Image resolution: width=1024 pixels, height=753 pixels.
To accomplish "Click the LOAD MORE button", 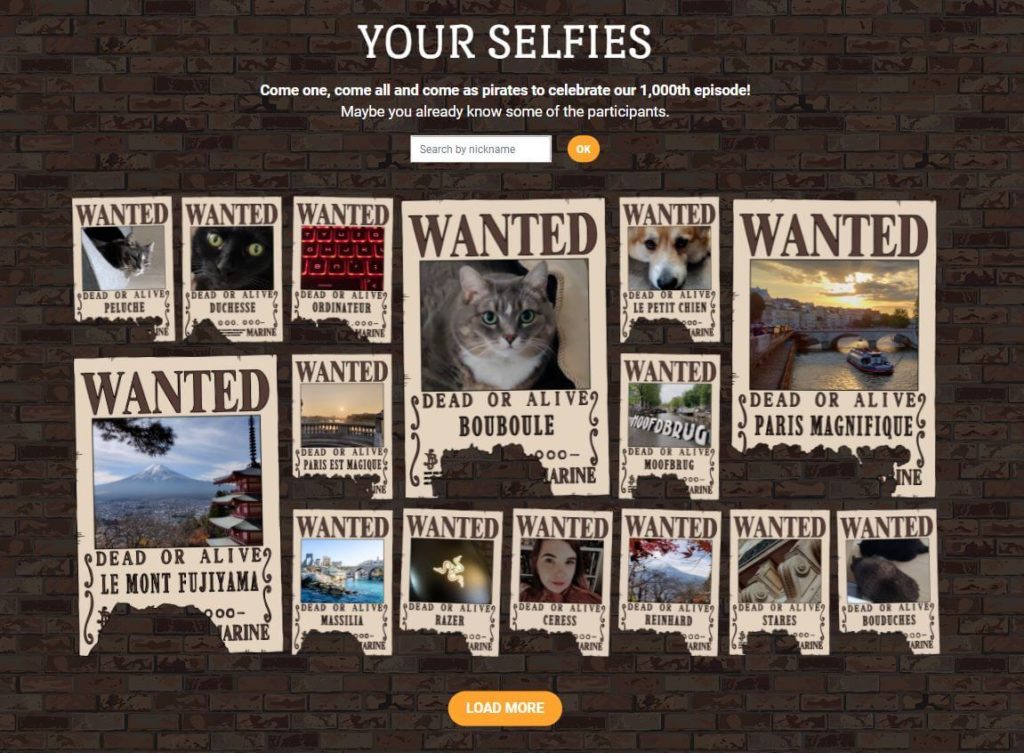I will [x=505, y=708].
